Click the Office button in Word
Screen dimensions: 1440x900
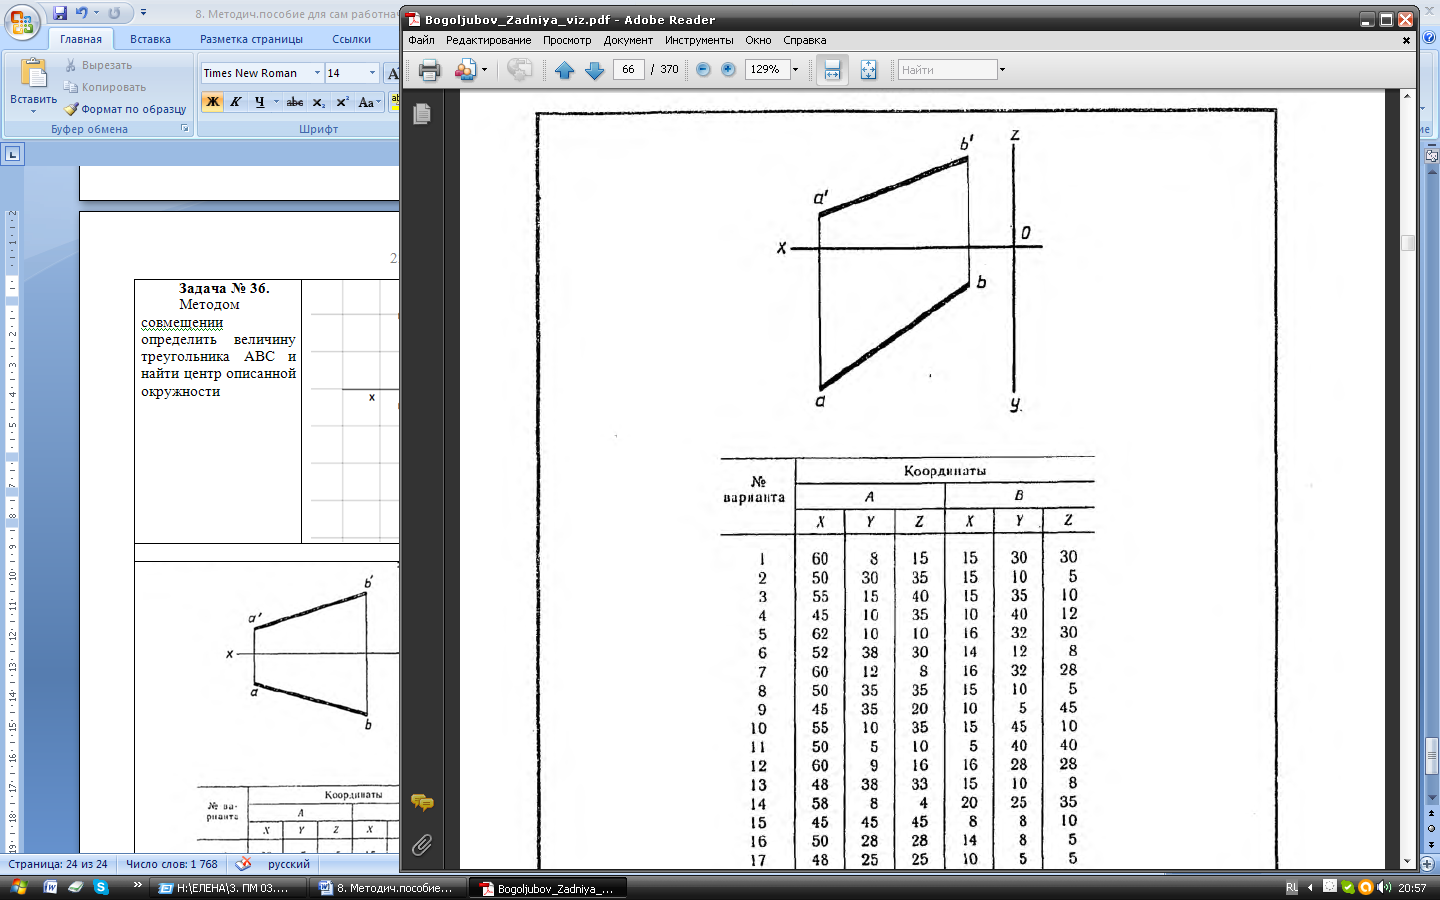22,22
